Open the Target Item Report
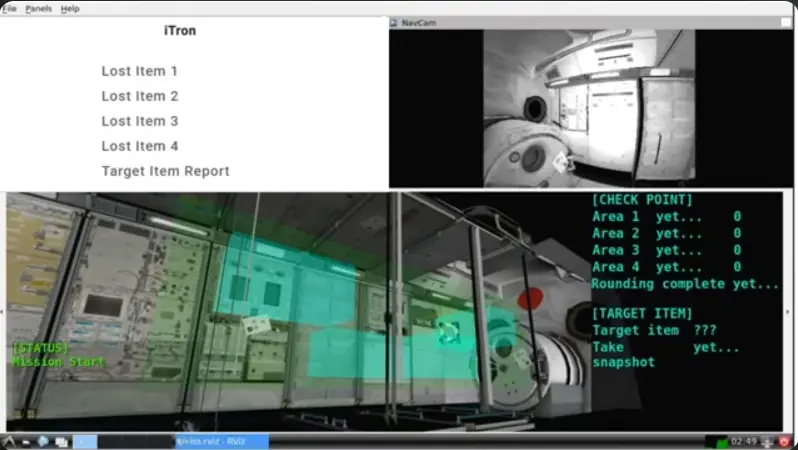798x450 pixels. [165, 171]
